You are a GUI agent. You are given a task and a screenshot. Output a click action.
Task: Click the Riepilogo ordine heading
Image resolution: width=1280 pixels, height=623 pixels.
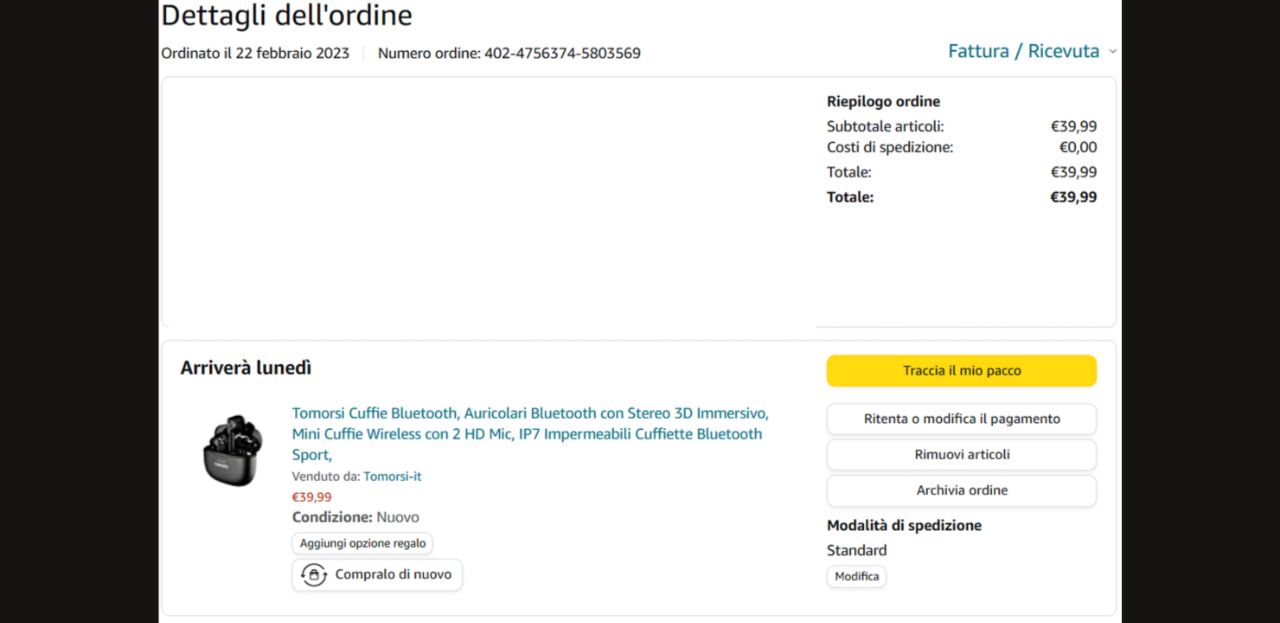pyautogui.click(x=883, y=101)
